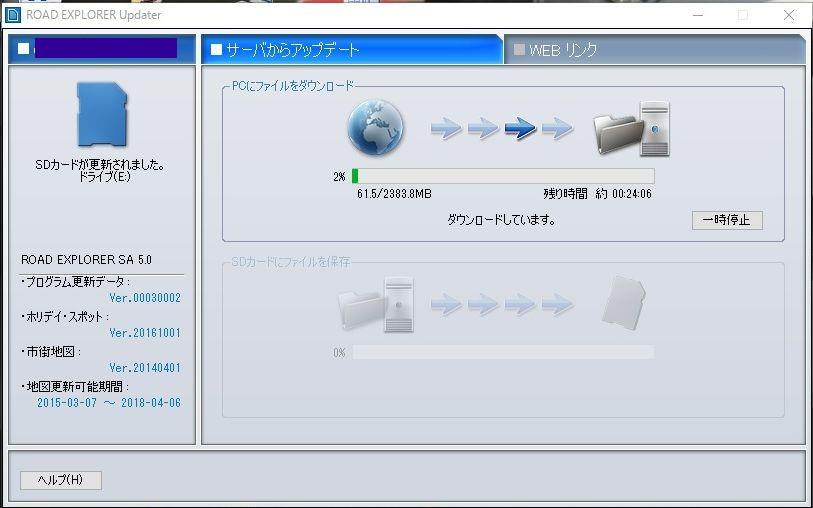Screen dimensions: 813x508
Task: Click the greyed PC folder icon in the SD save section
Action: 376,305
